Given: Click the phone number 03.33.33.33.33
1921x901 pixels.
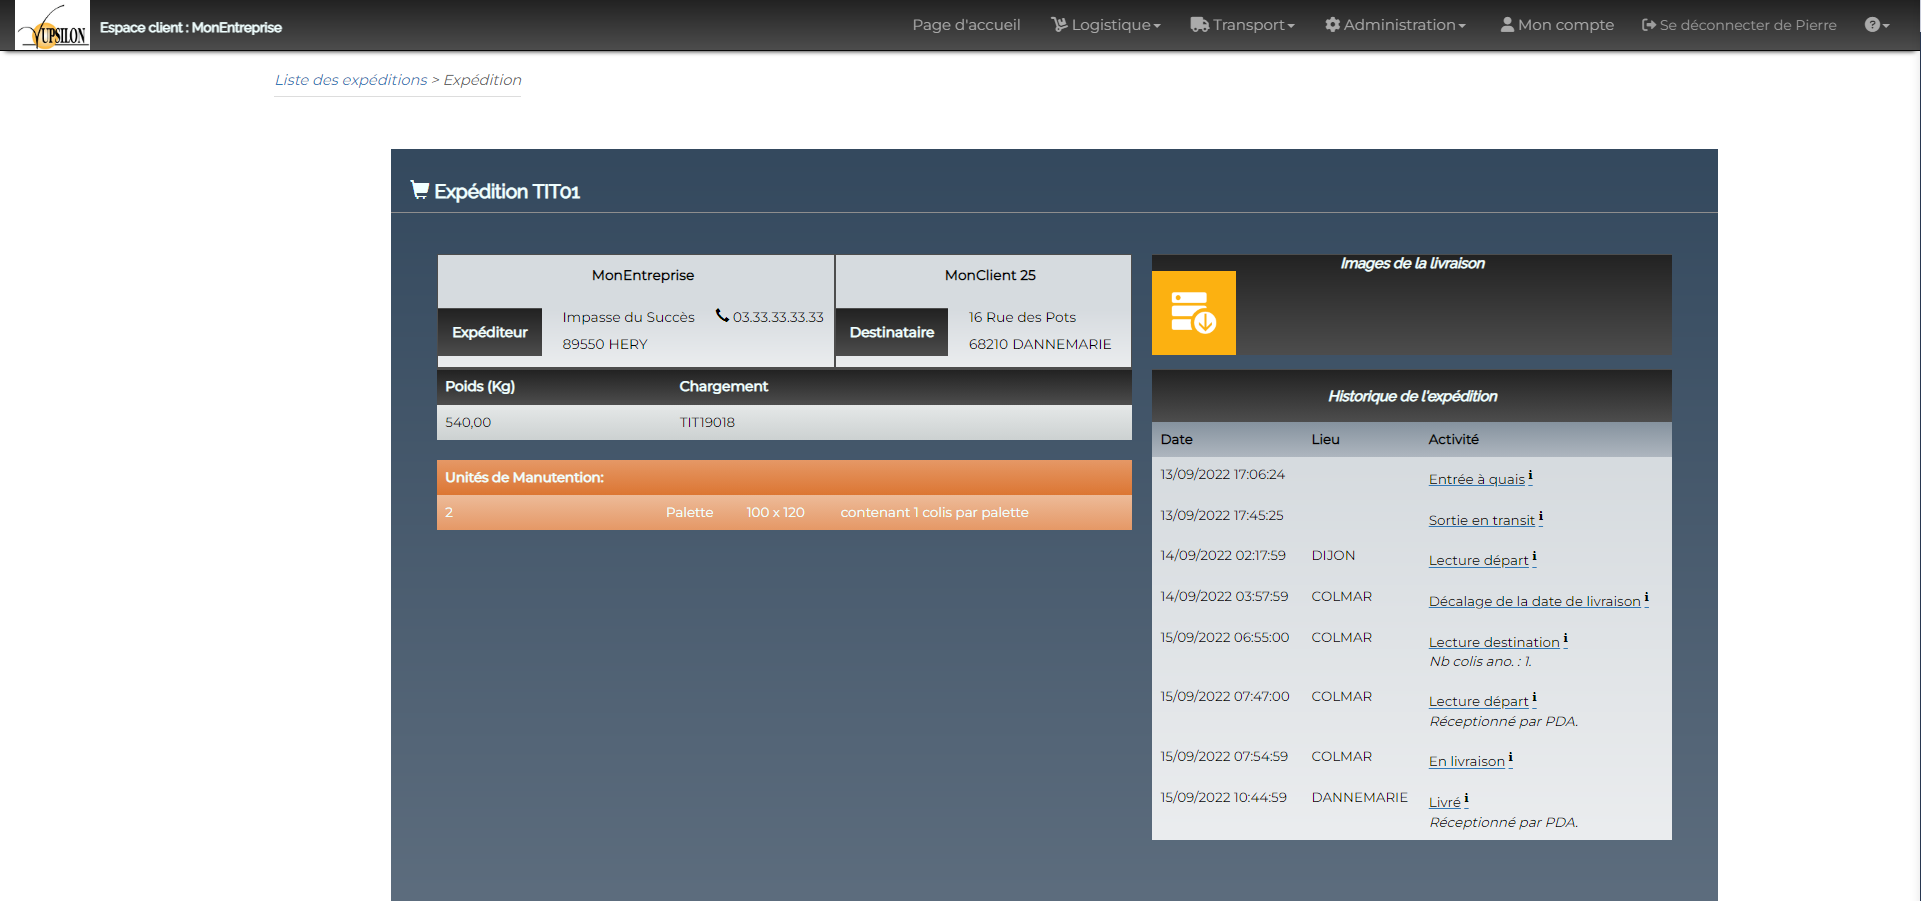Looking at the screenshot, I should (x=778, y=317).
